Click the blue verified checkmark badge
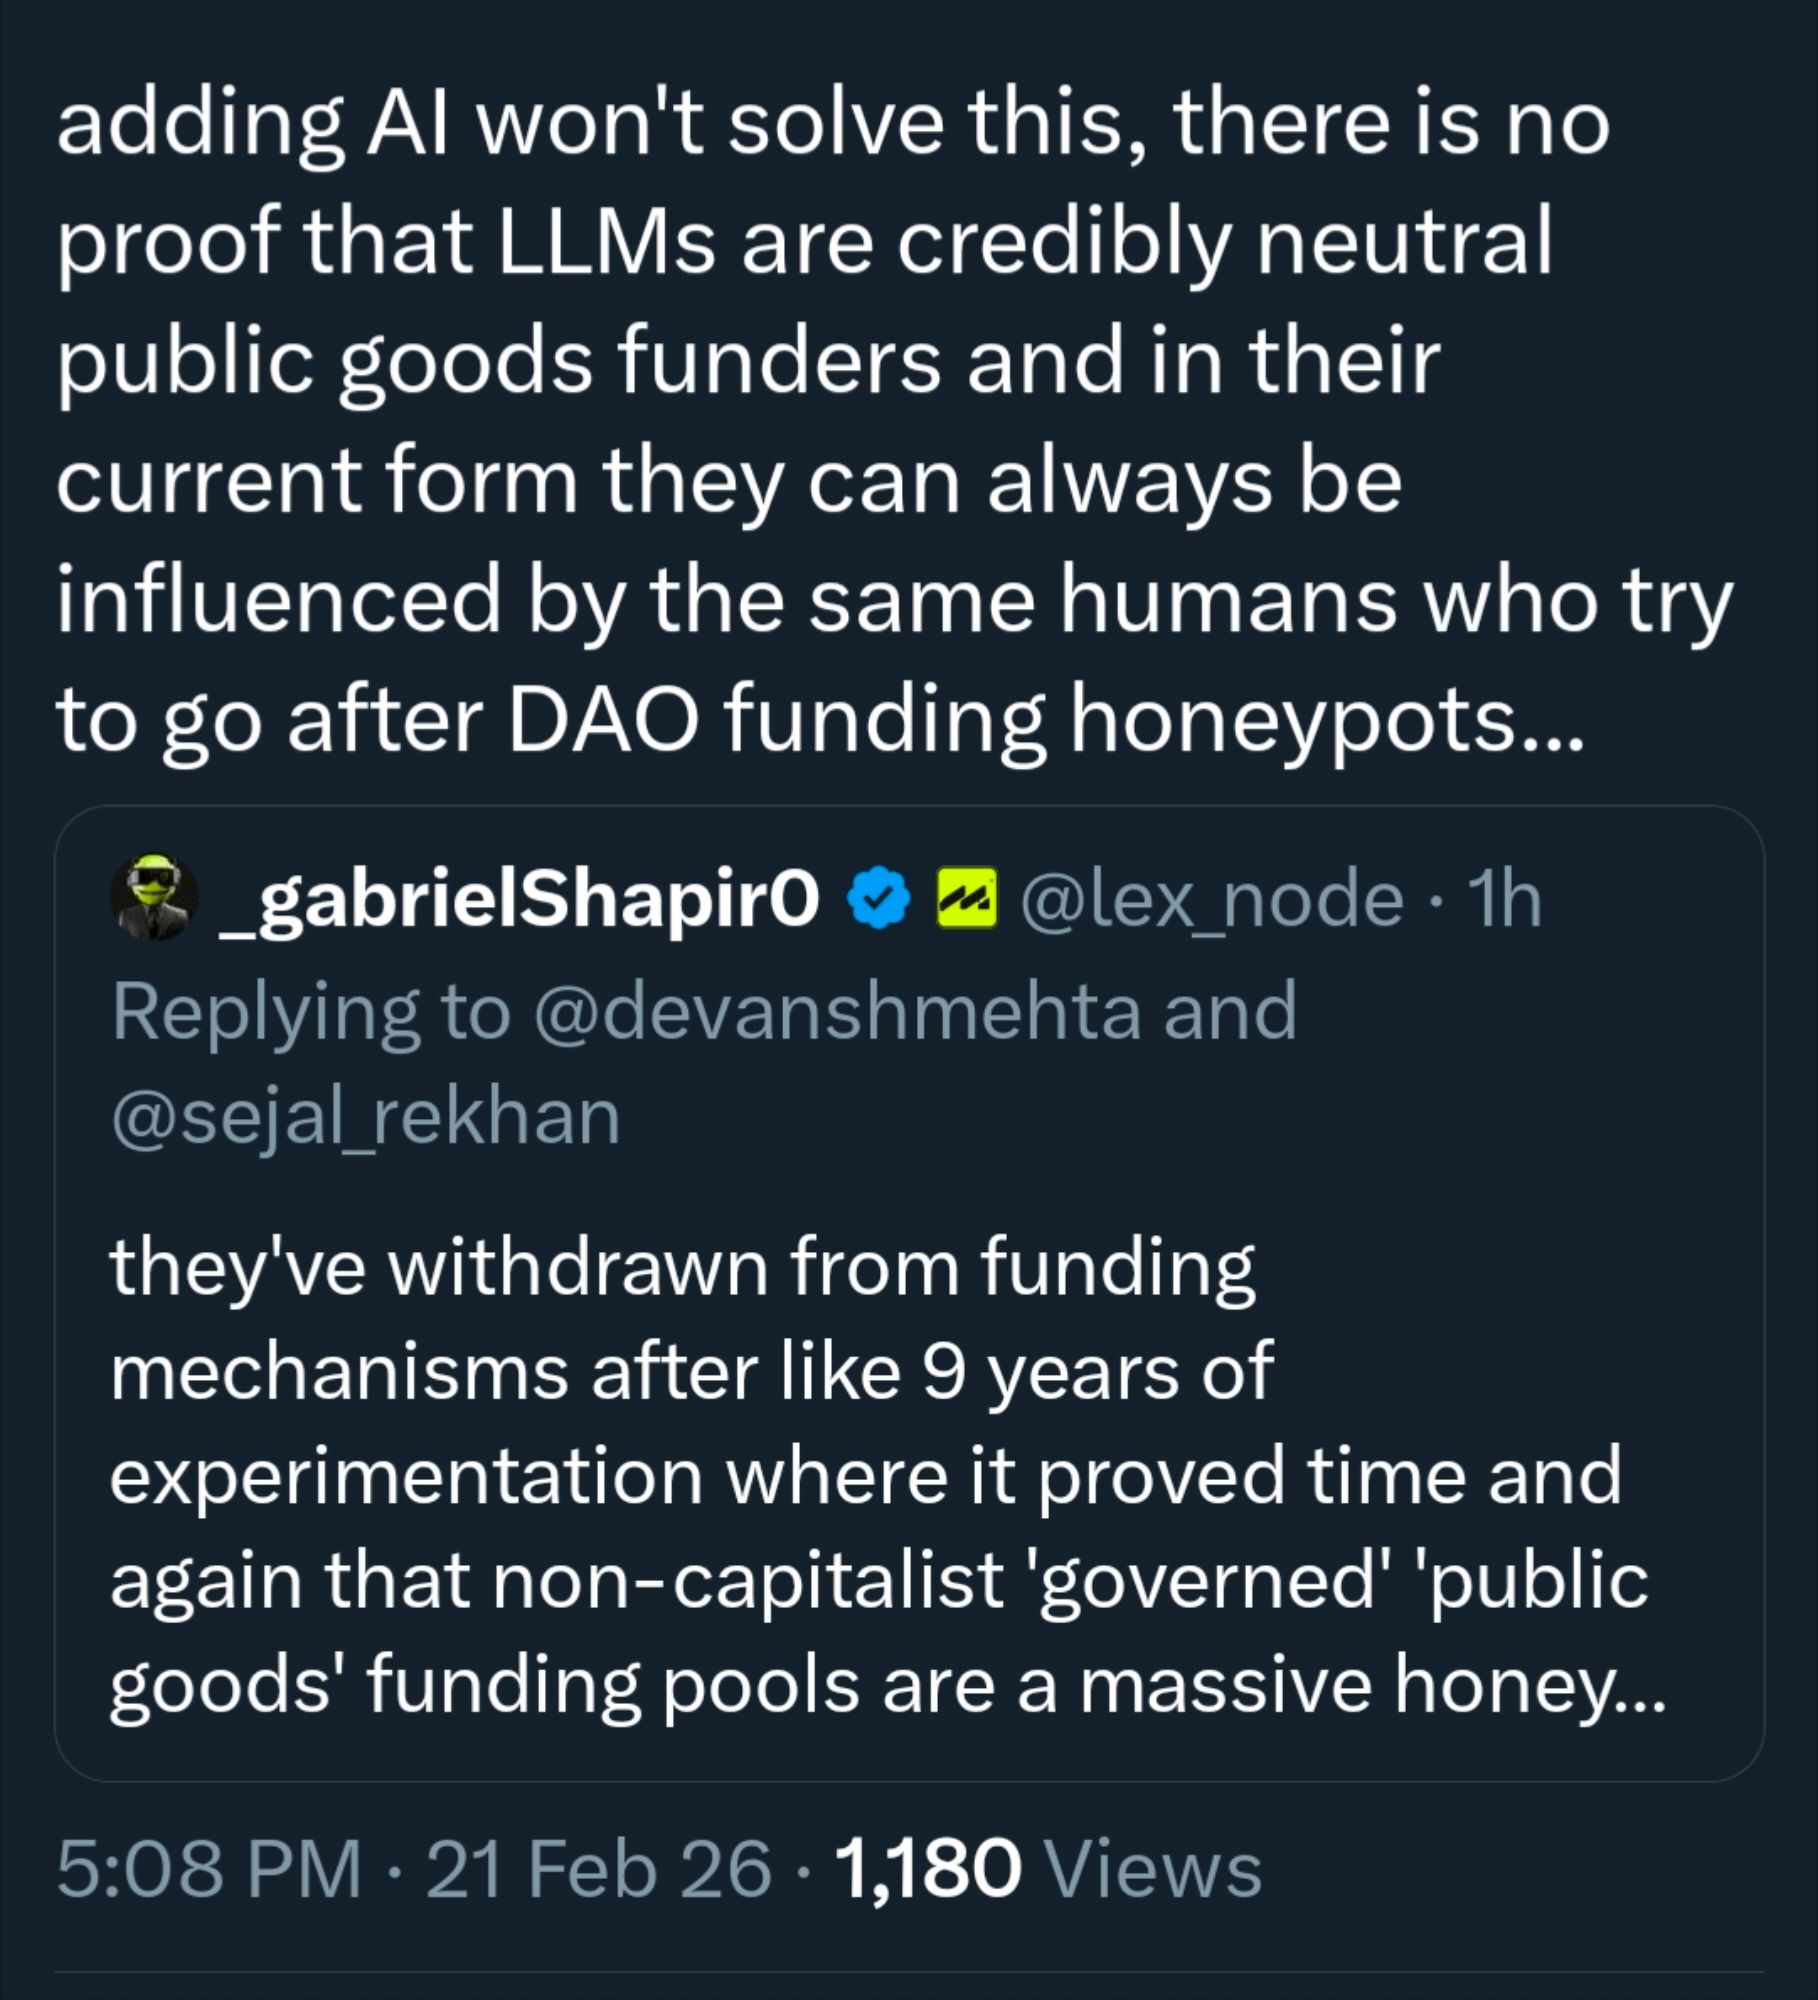Screen dimensions: 1818x2000 (x=880, y=899)
